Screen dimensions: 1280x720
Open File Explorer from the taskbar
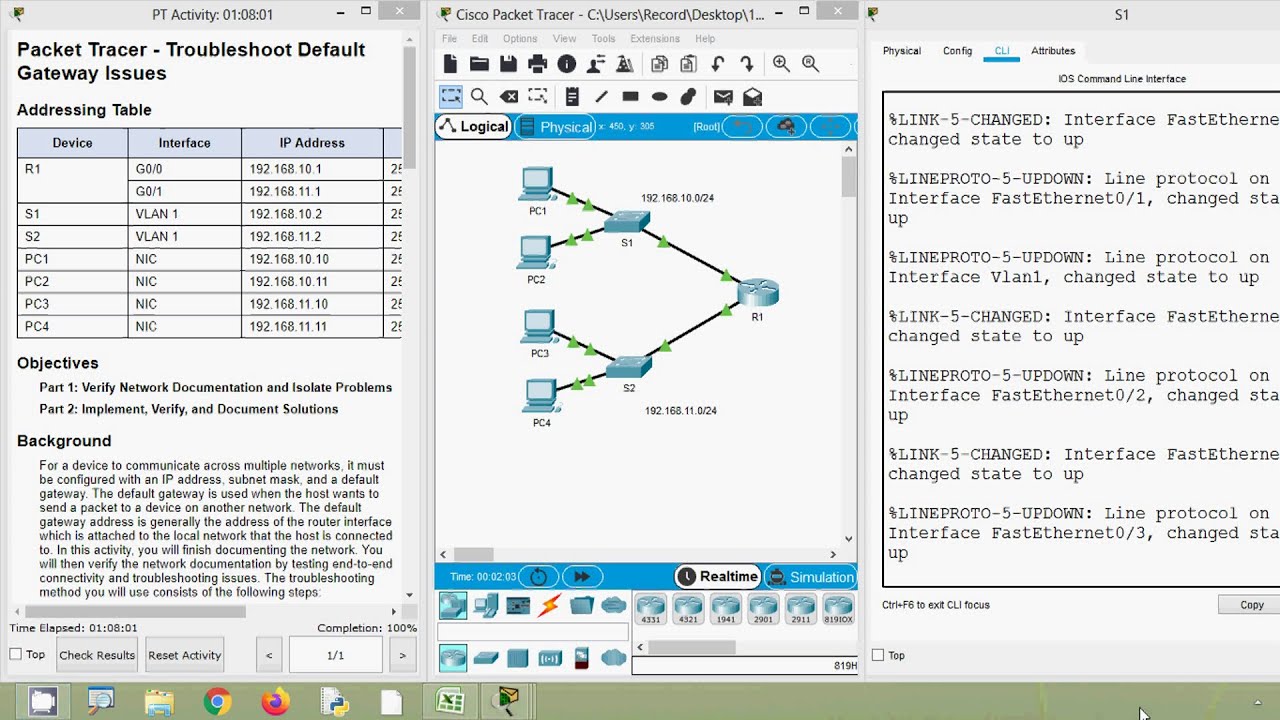159,702
